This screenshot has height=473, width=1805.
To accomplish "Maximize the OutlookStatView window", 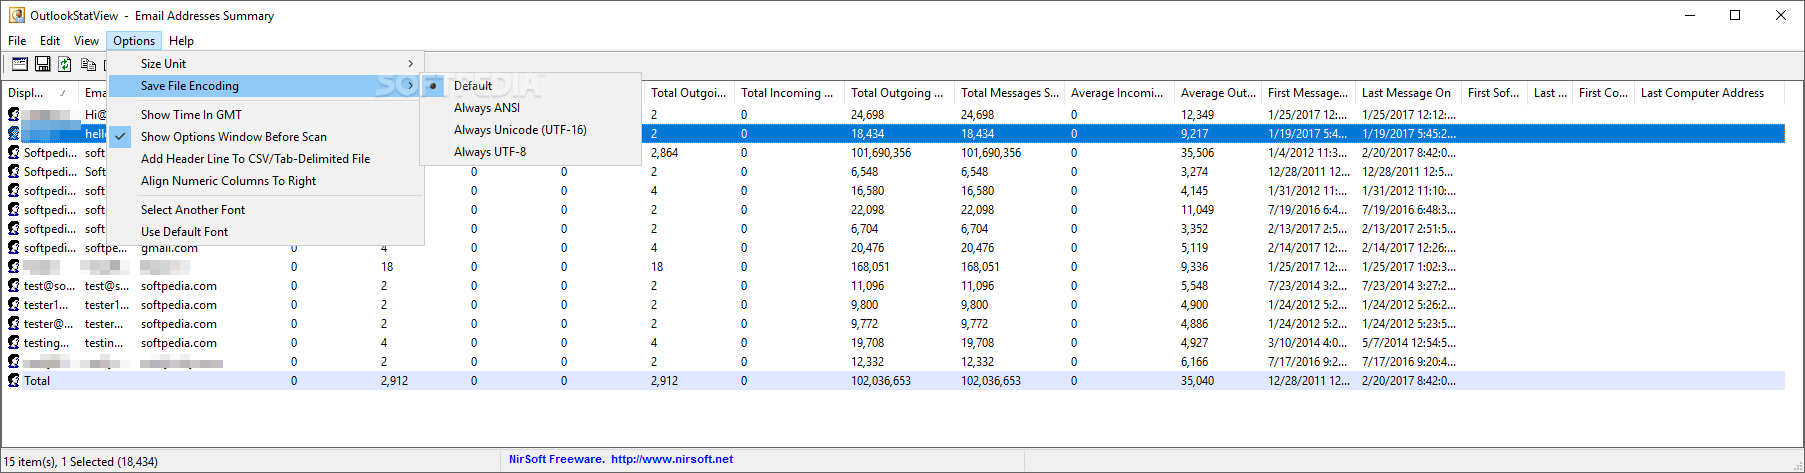I will click(1735, 15).
